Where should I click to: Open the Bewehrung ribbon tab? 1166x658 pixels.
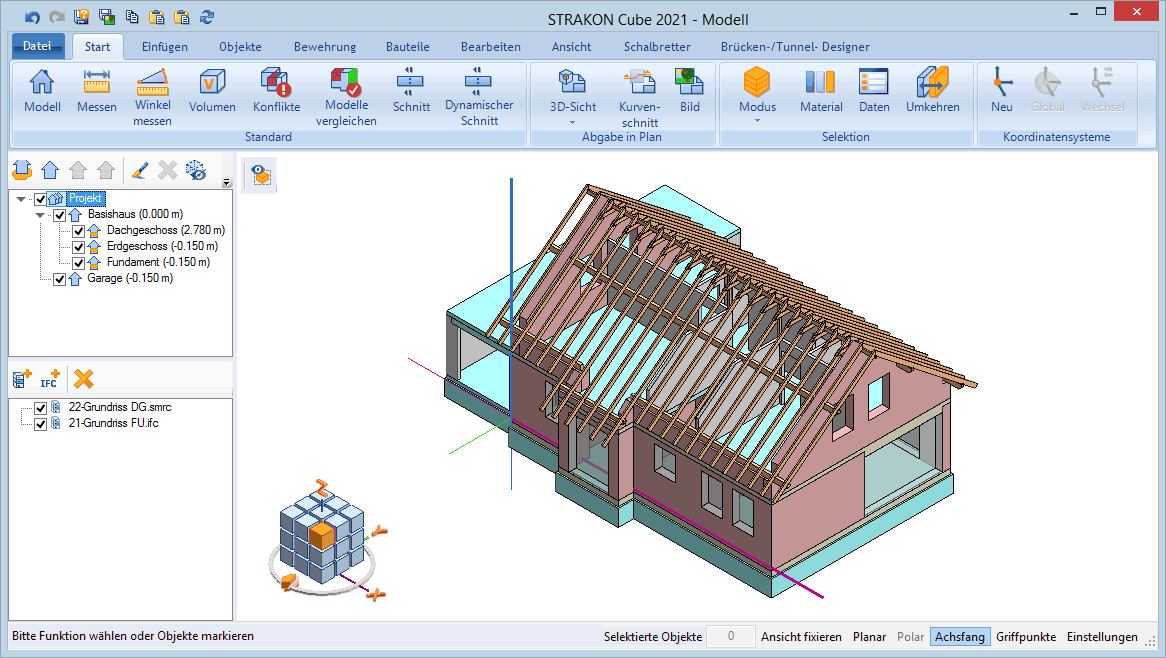click(x=325, y=47)
